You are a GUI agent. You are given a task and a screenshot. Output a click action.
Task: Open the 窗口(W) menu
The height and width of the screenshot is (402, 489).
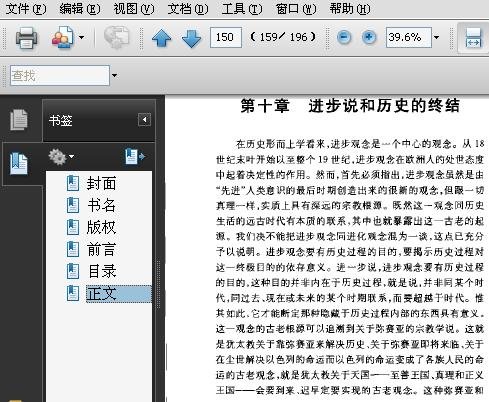296,8
